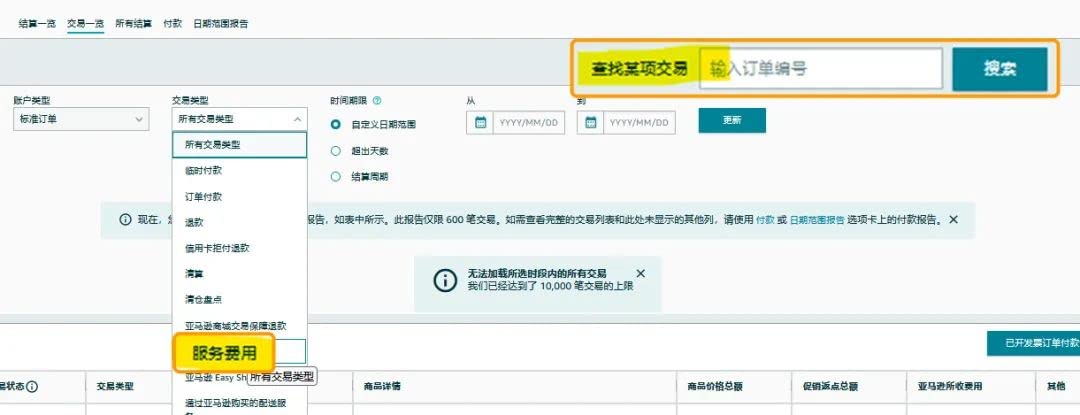The image size is (1080, 415).
Task: Click the calendar icon for the 到 end date
Action: point(591,123)
